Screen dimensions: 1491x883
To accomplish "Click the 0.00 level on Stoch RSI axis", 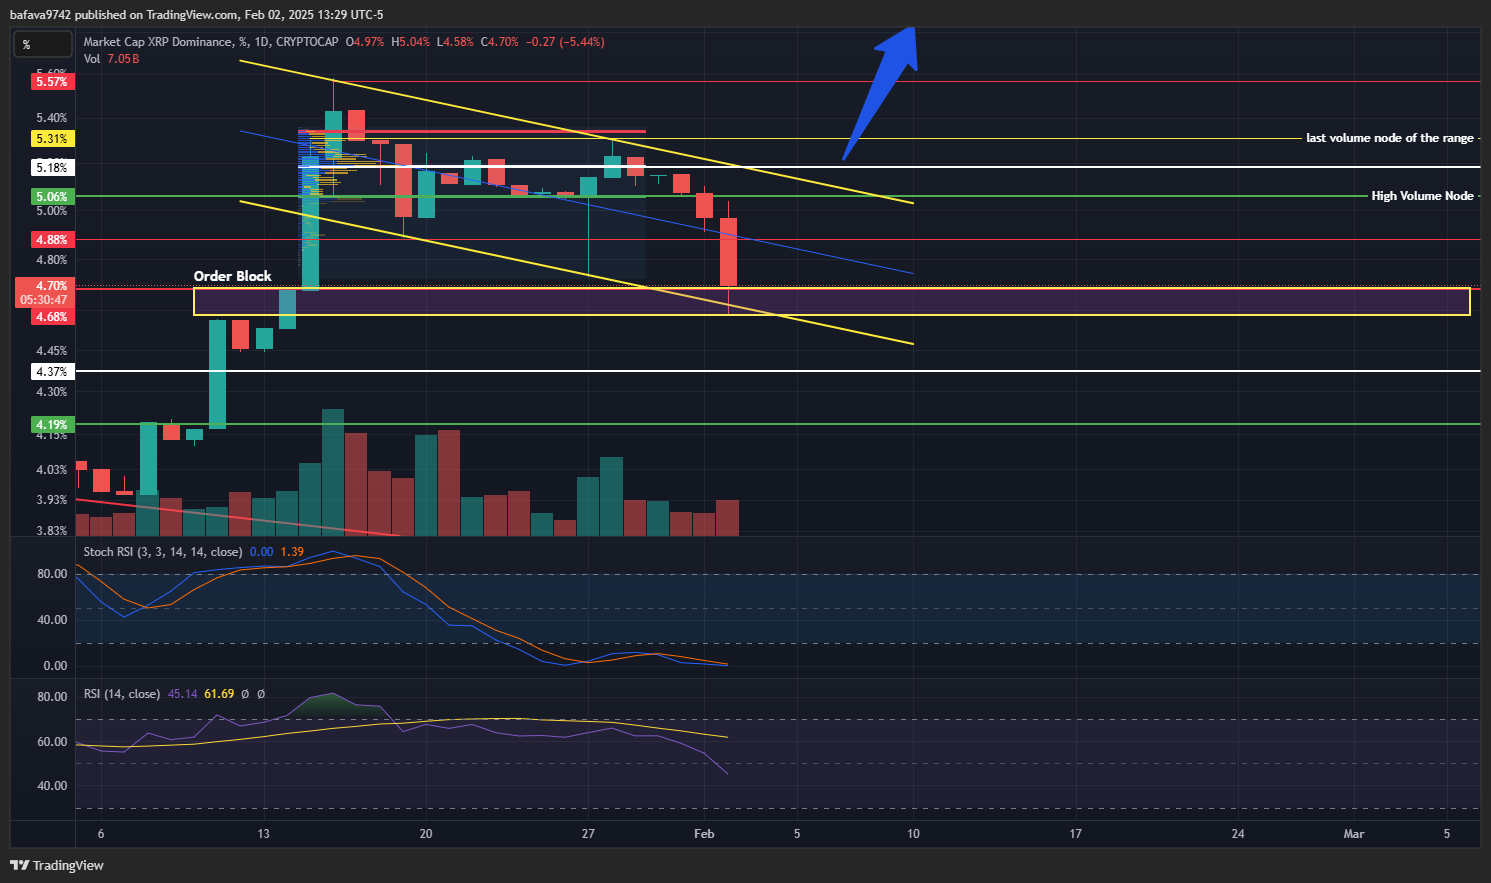I will 55,666.
